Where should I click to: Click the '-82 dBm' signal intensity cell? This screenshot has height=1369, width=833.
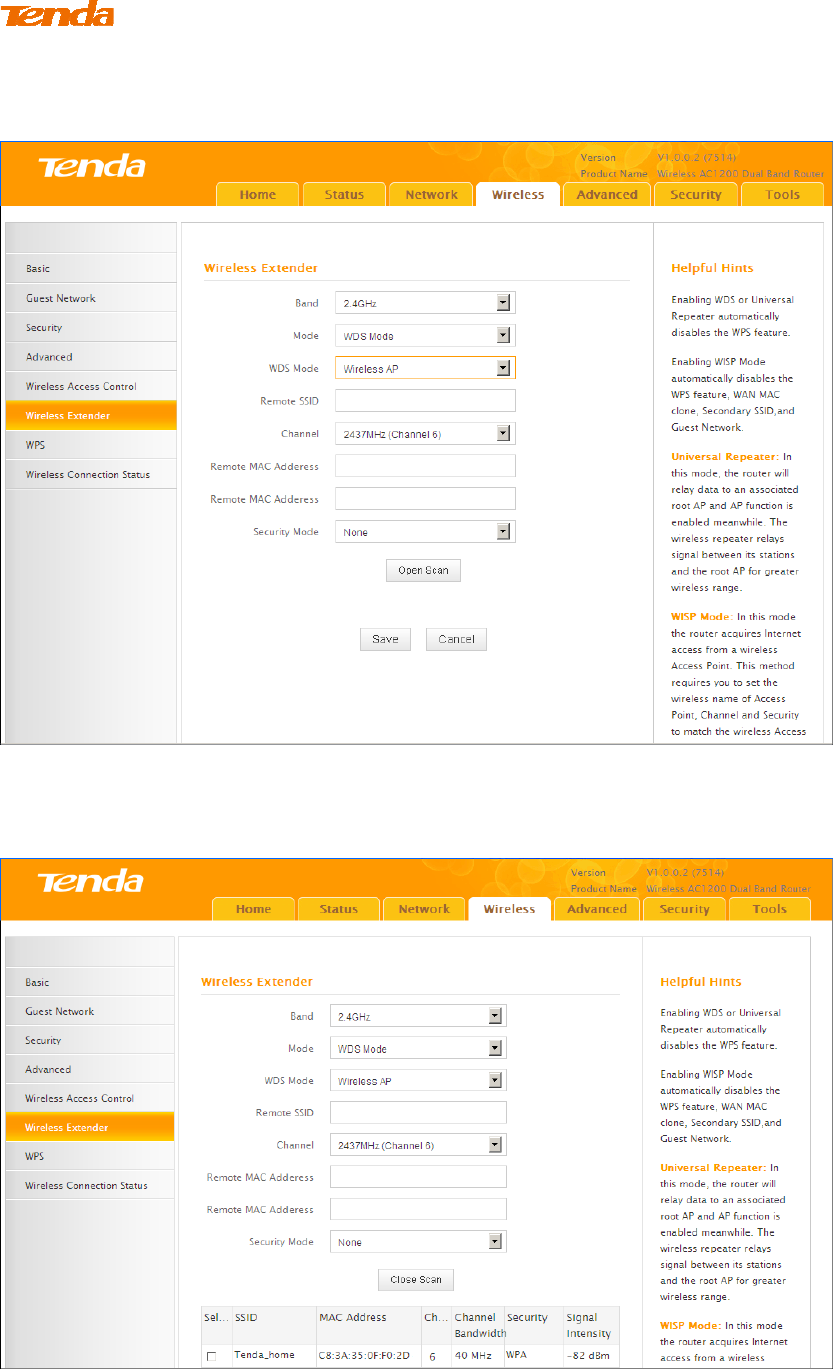coord(587,1355)
